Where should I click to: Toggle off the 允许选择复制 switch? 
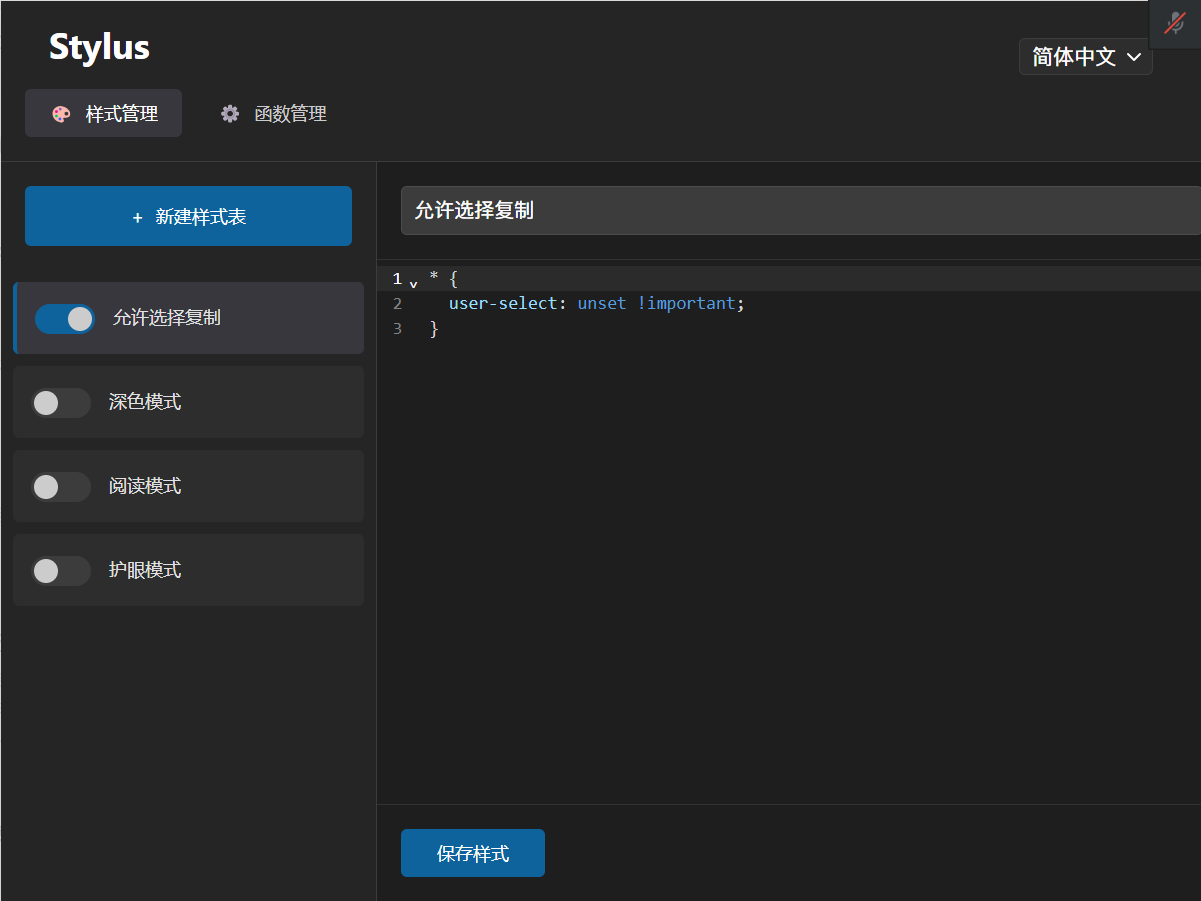pyautogui.click(x=65, y=319)
